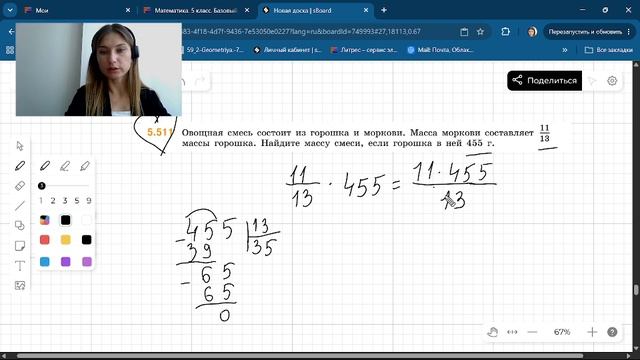
Task: Set stroke thickness to 1
Action: [x=41, y=200]
